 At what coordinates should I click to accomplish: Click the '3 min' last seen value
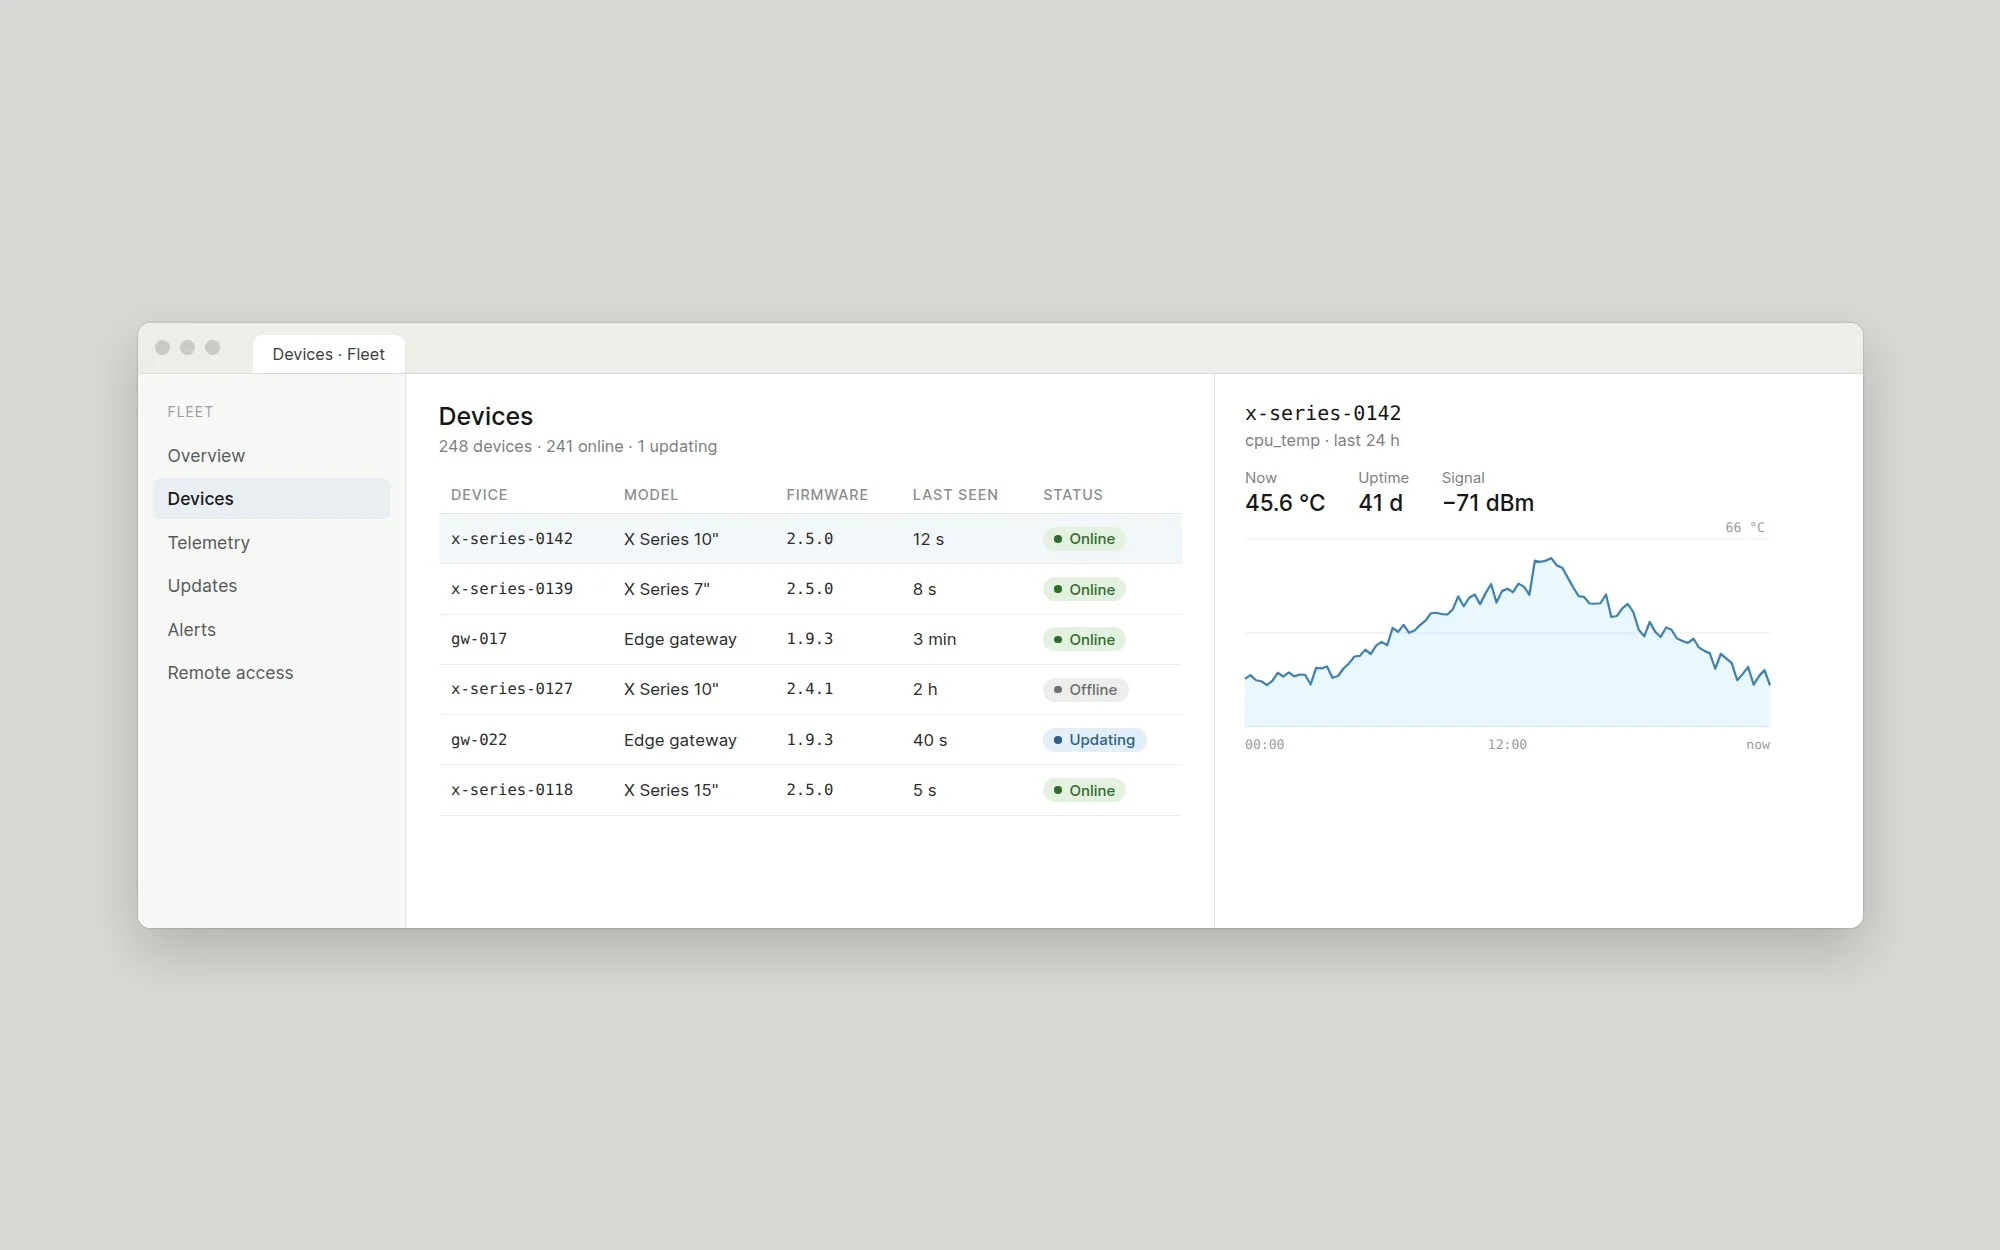[934, 639]
